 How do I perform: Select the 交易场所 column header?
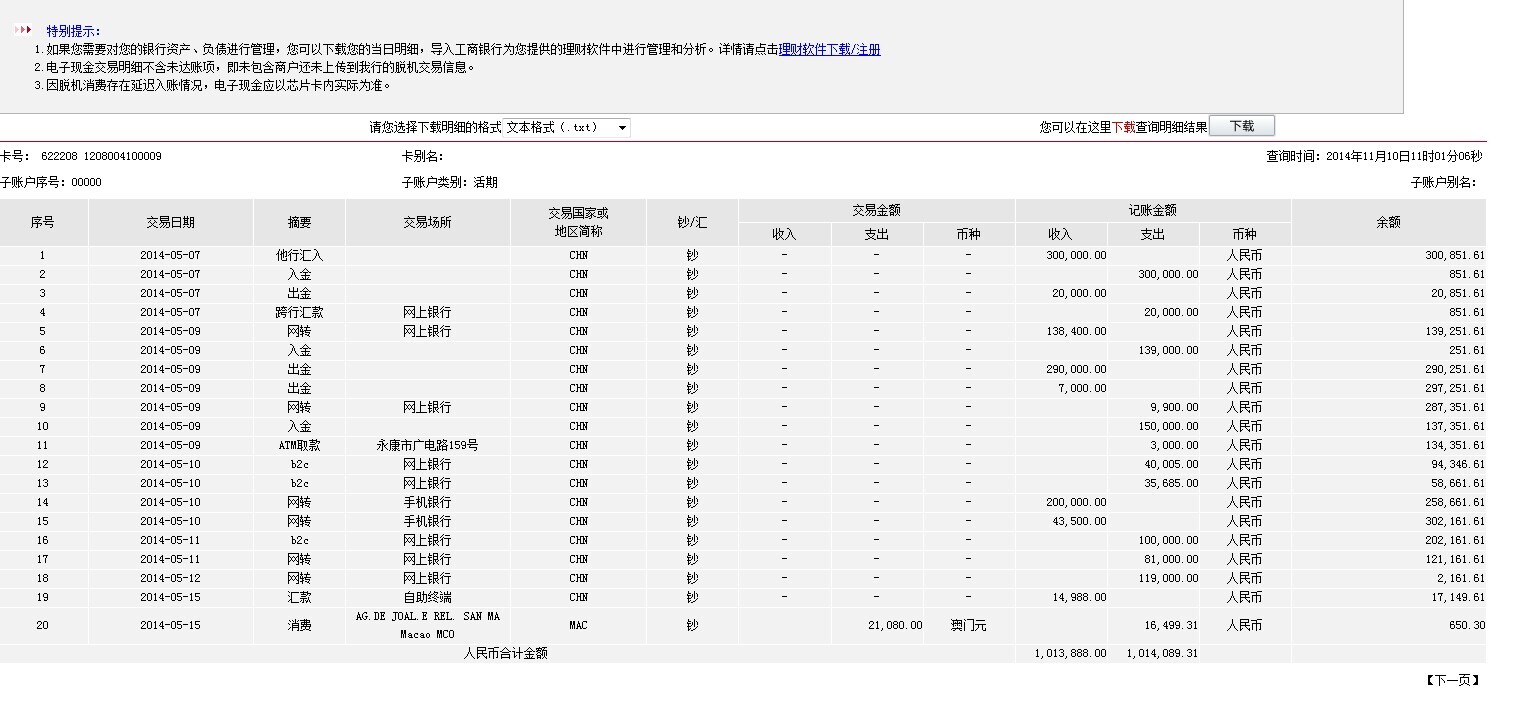427,223
